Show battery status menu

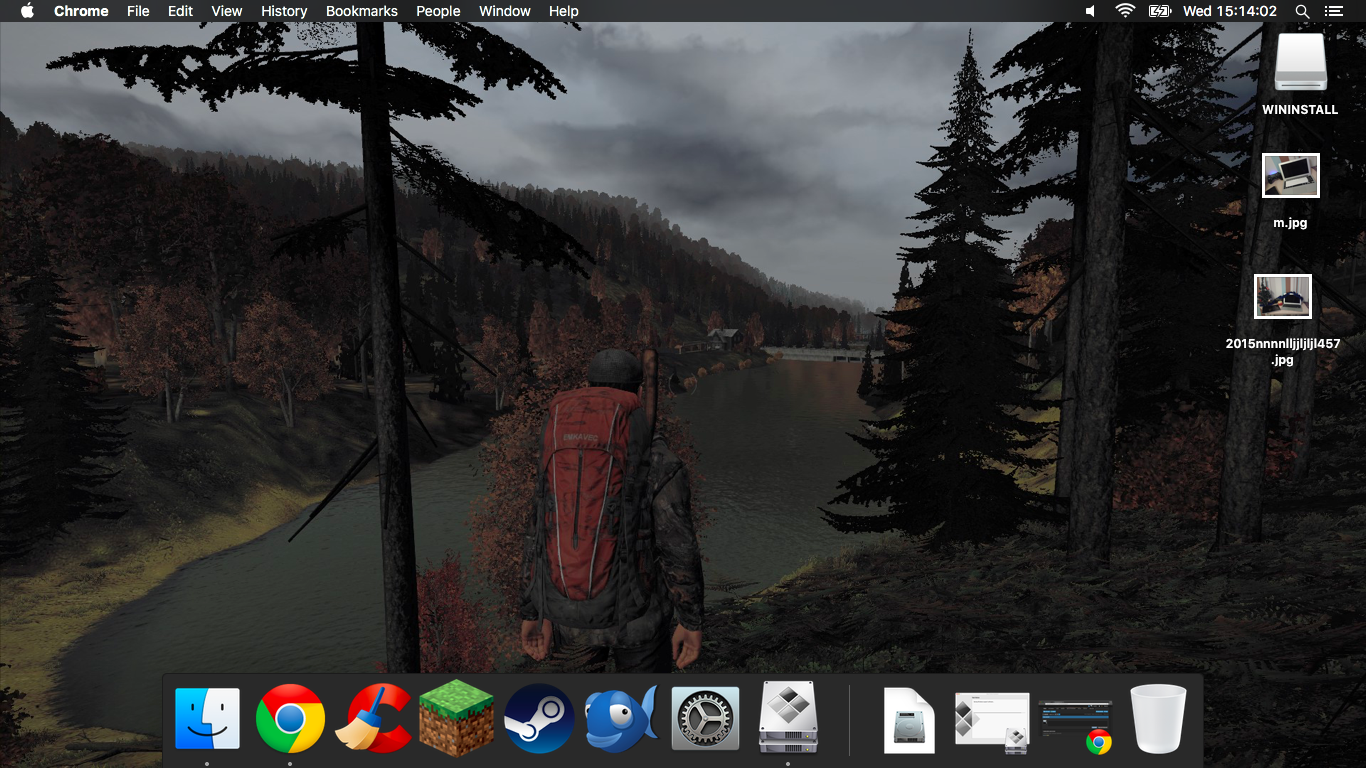click(1160, 11)
